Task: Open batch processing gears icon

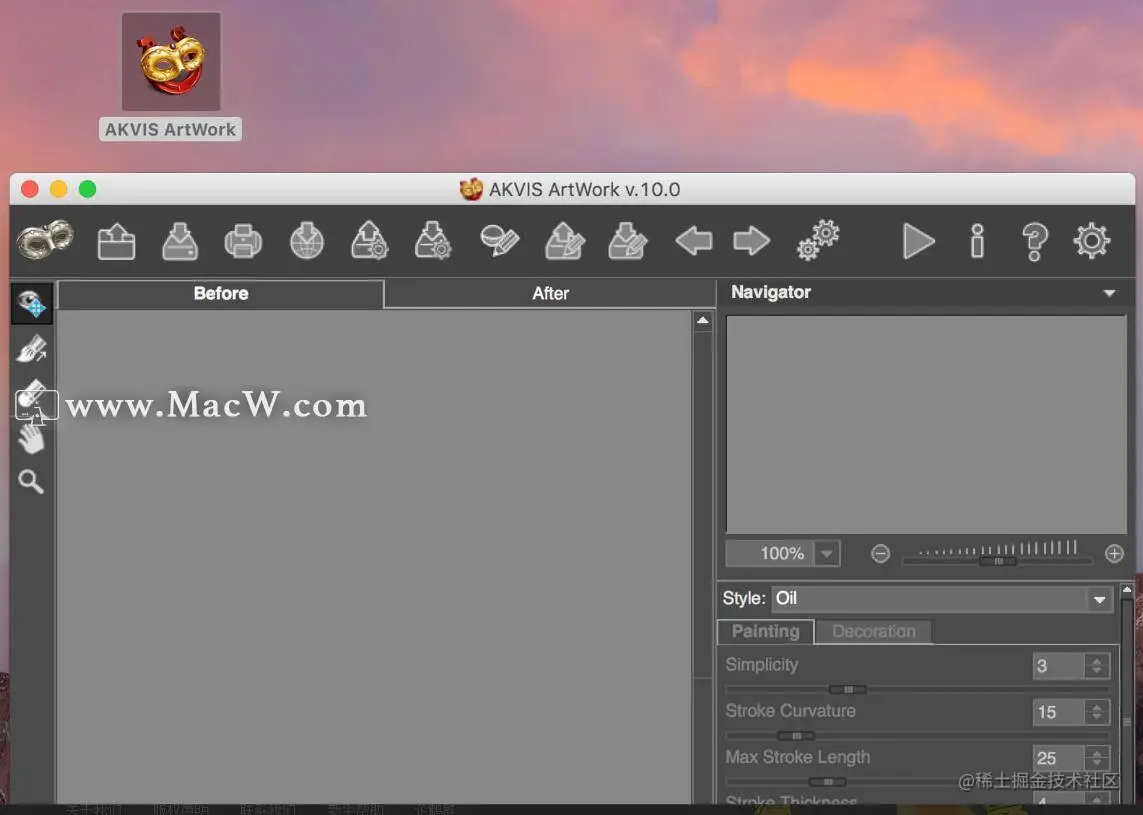Action: (819, 240)
